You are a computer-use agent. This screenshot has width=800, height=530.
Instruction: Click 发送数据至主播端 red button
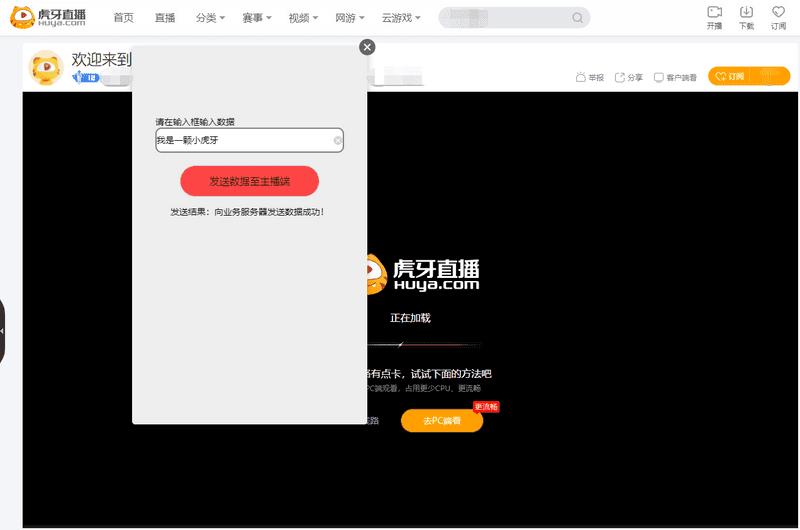tap(249, 181)
